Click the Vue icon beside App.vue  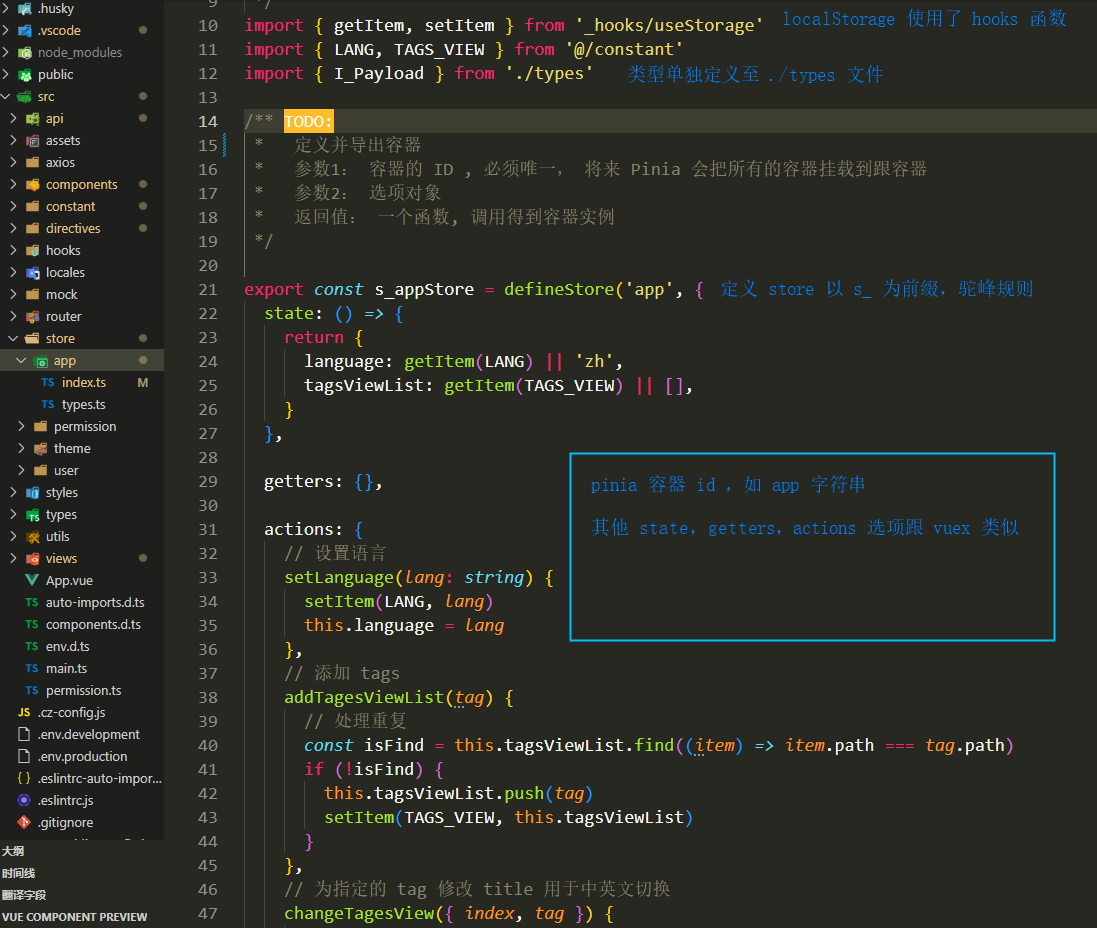32,580
